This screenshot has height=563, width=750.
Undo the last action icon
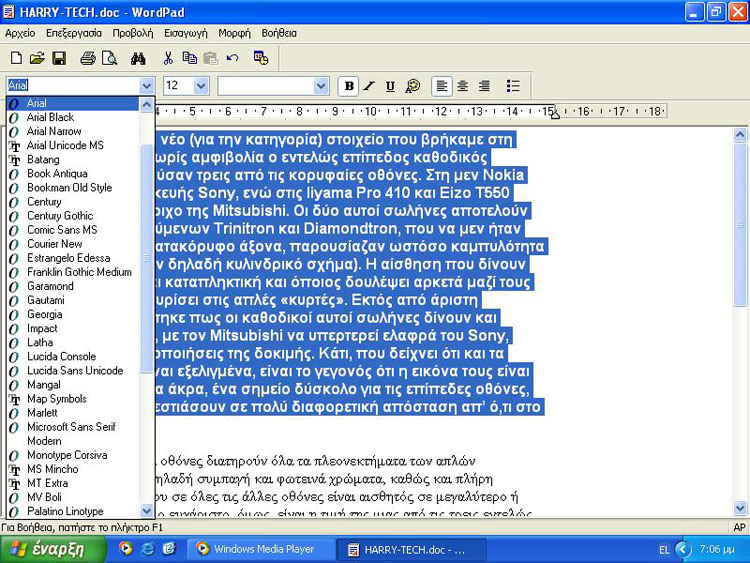tap(232, 58)
